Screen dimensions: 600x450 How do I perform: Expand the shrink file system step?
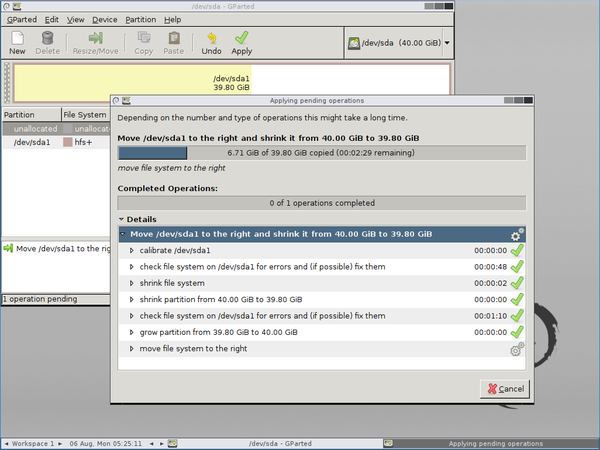click(132, 283)
